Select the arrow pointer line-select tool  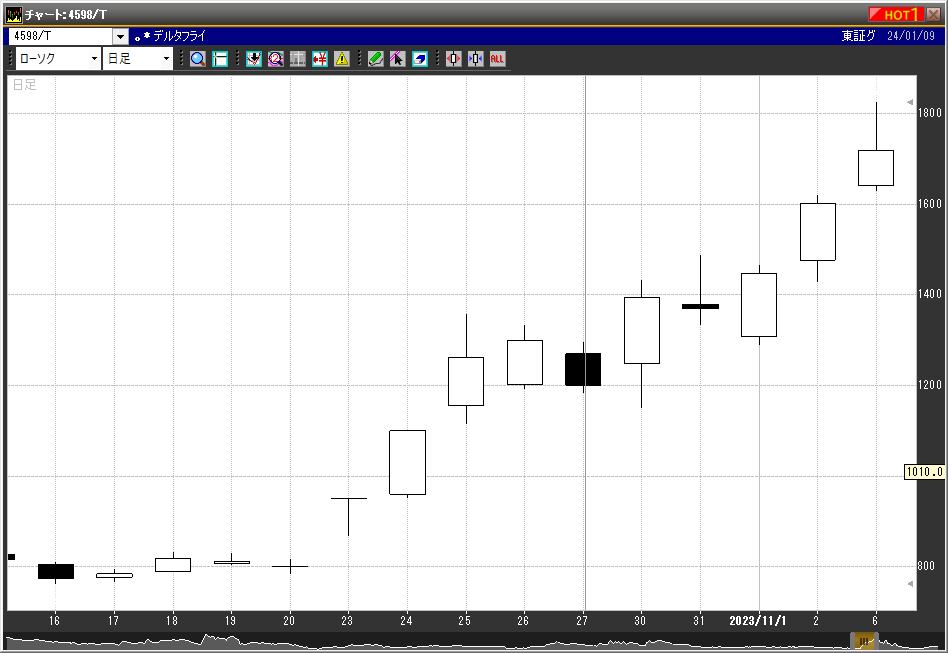pyautogui.click(x=397, y=59)
